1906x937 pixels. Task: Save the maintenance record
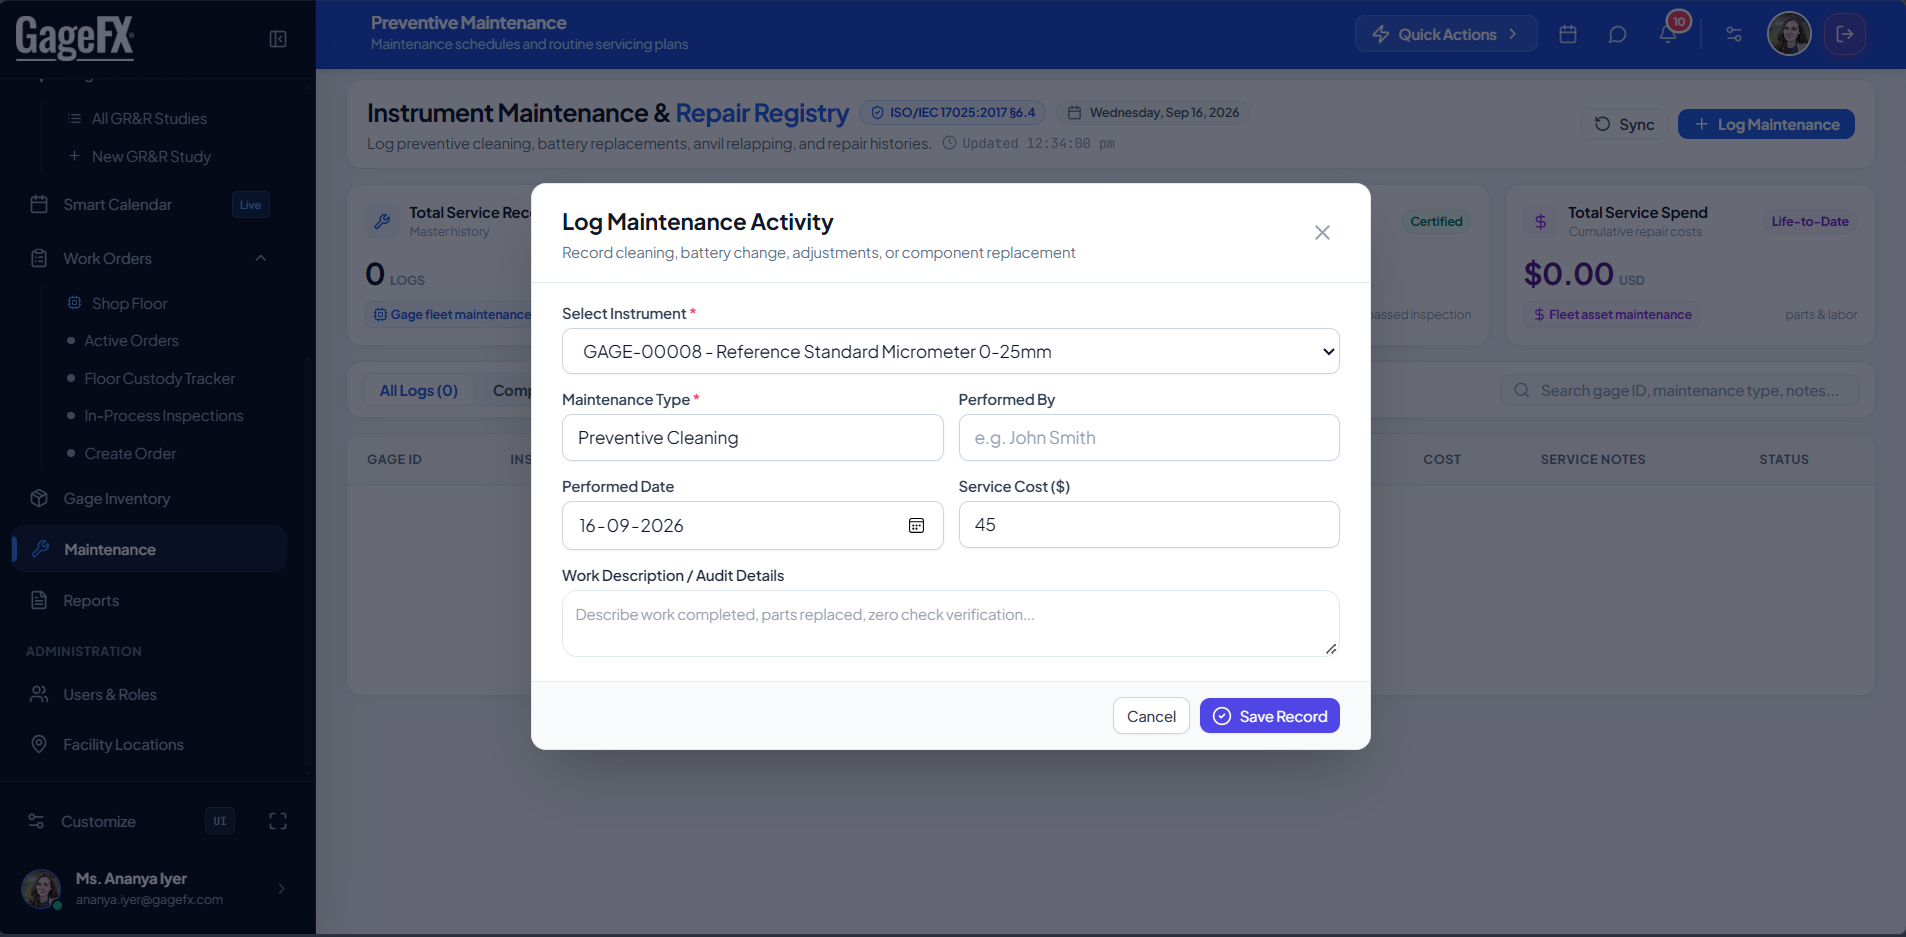(x=1269, y=716)
